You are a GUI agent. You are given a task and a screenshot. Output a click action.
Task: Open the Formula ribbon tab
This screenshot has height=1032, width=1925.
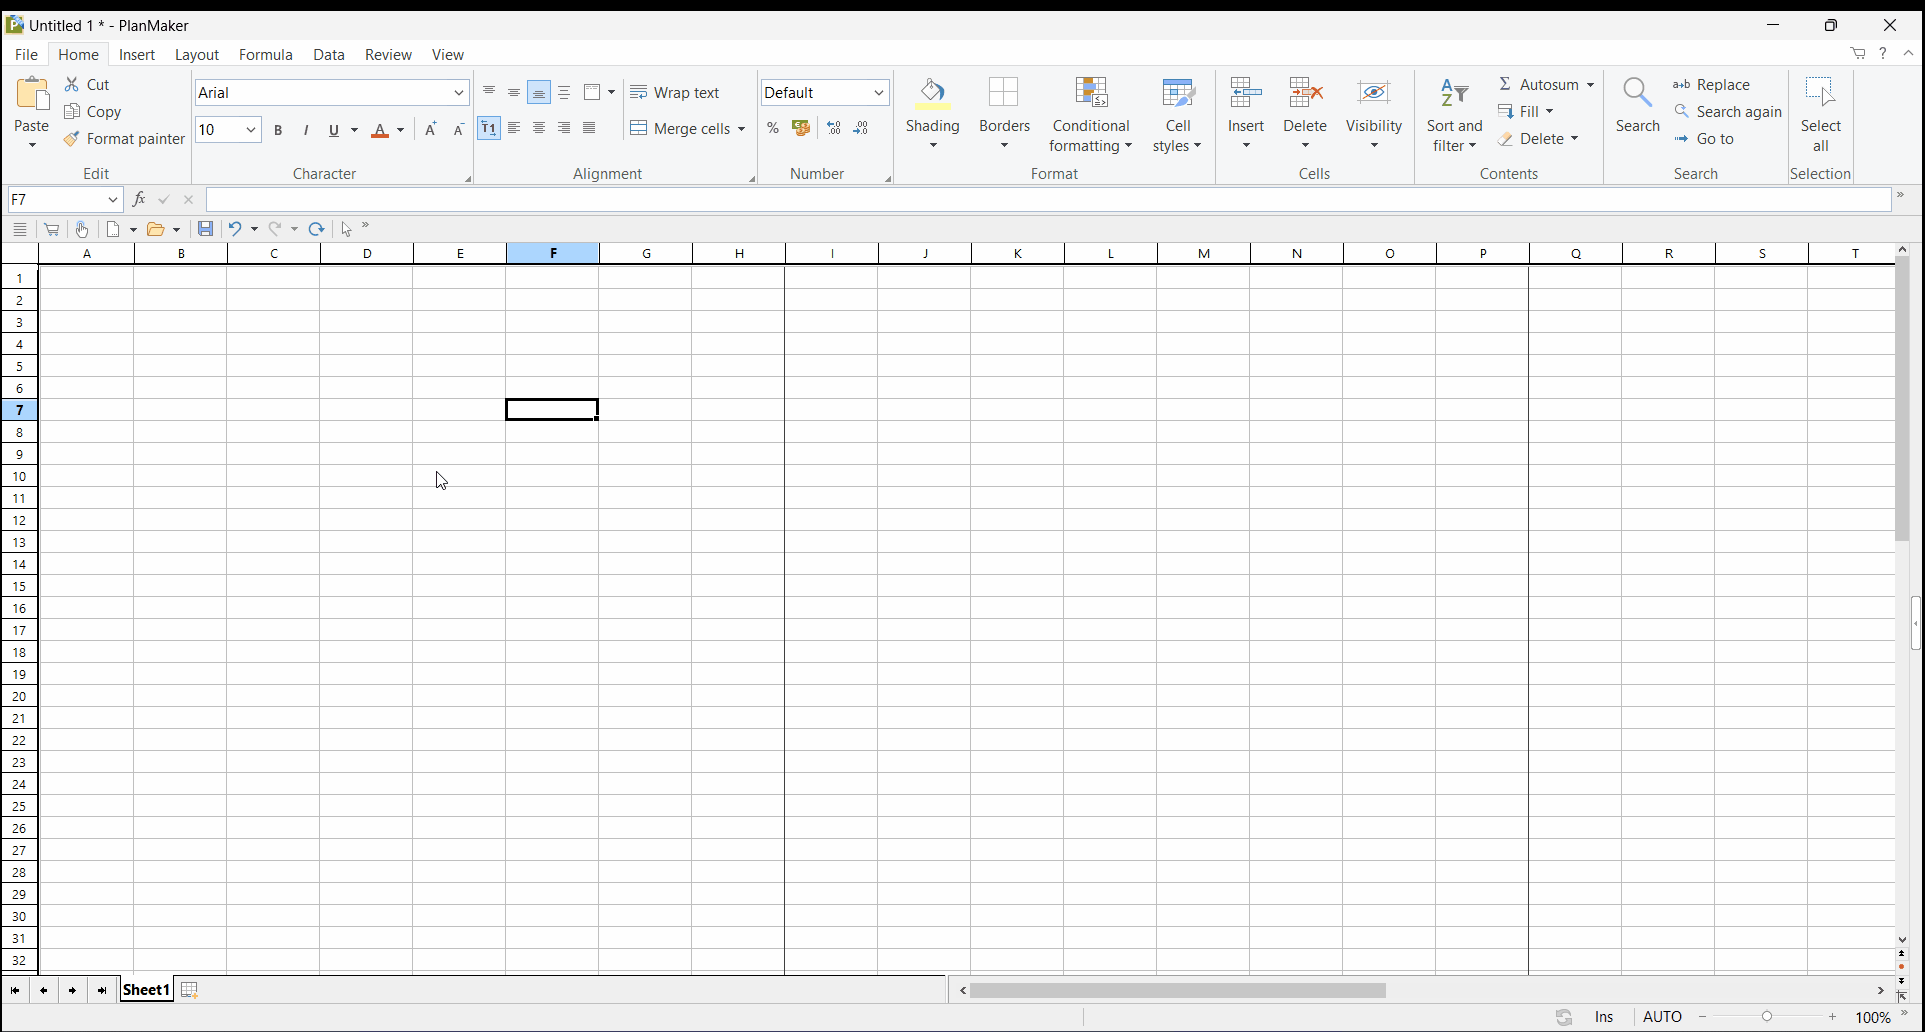[x=266, y=55]
